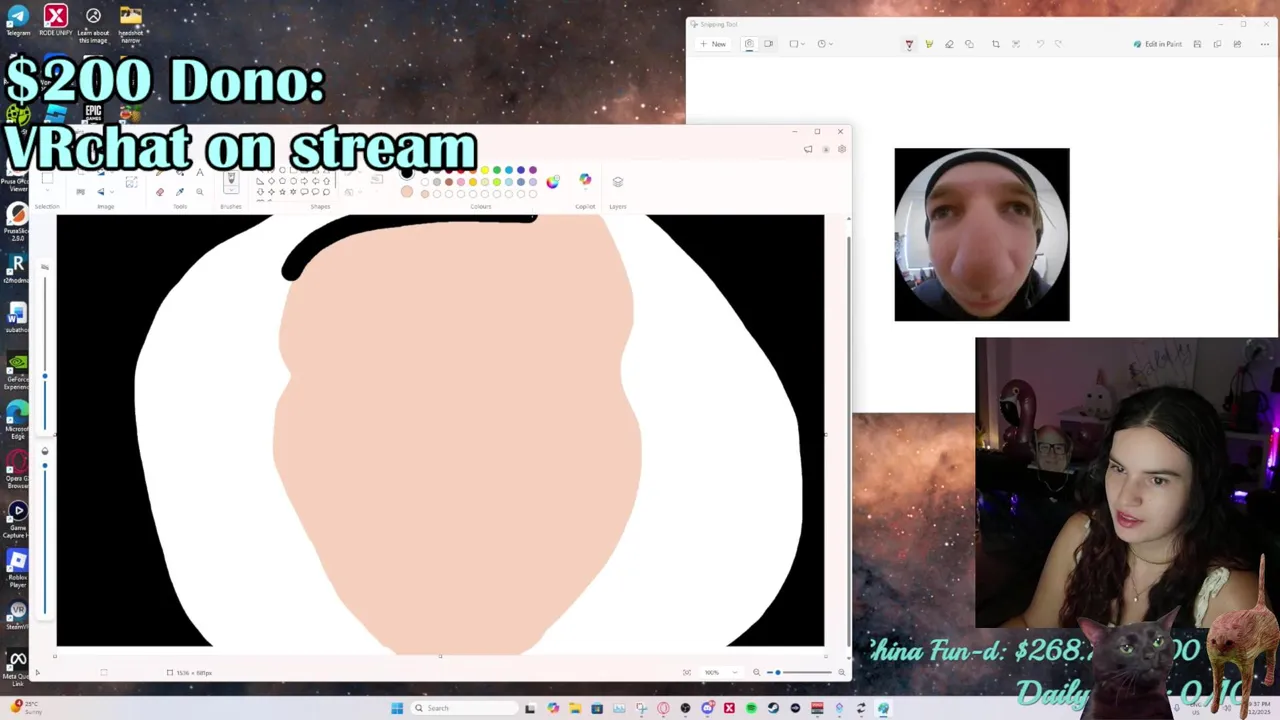Open Steam from taskbar
This screenshot has width=1280, height=720.
[773, 708]
